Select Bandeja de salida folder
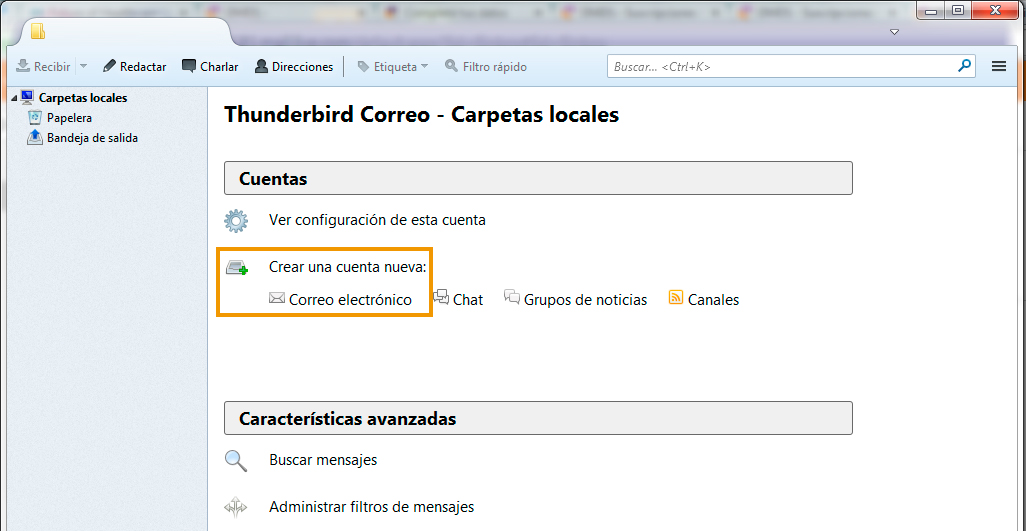 pos(92,138)
